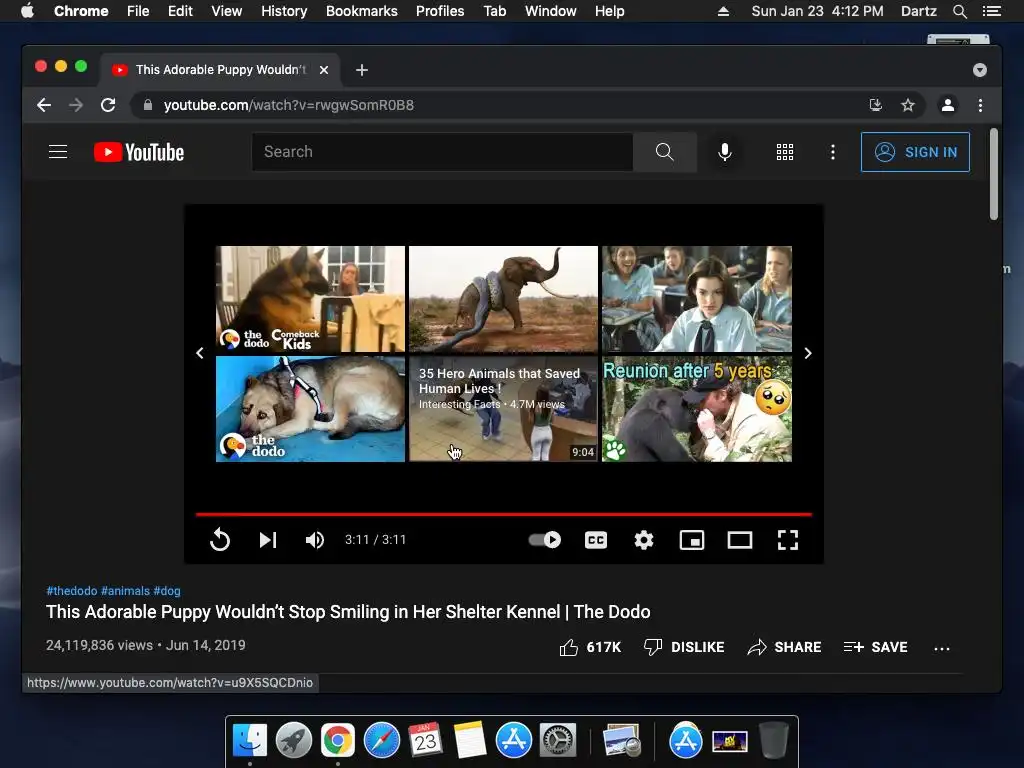Open Launchpad from the Dock
The height and width of the screenshot is (768, 1024).
coord(294,741)
